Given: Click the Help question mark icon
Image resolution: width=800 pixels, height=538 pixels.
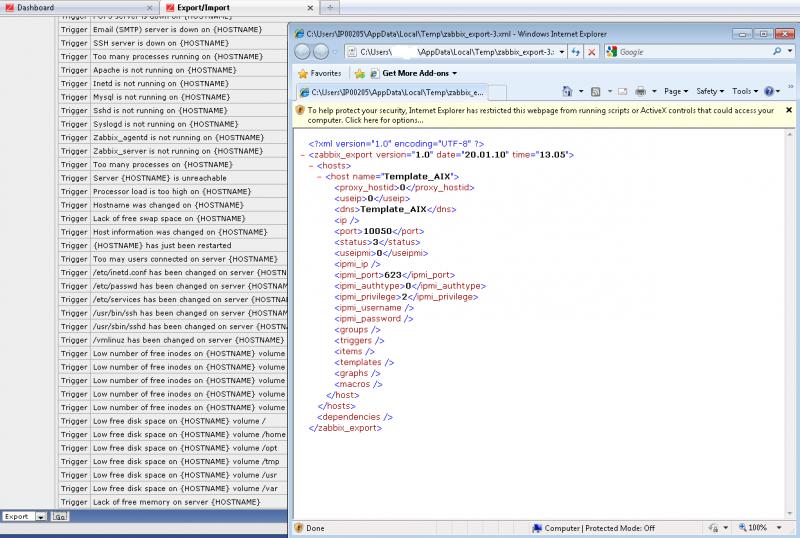Looking at the screenshot, I should pyautogui.click(x=769, y=91).
